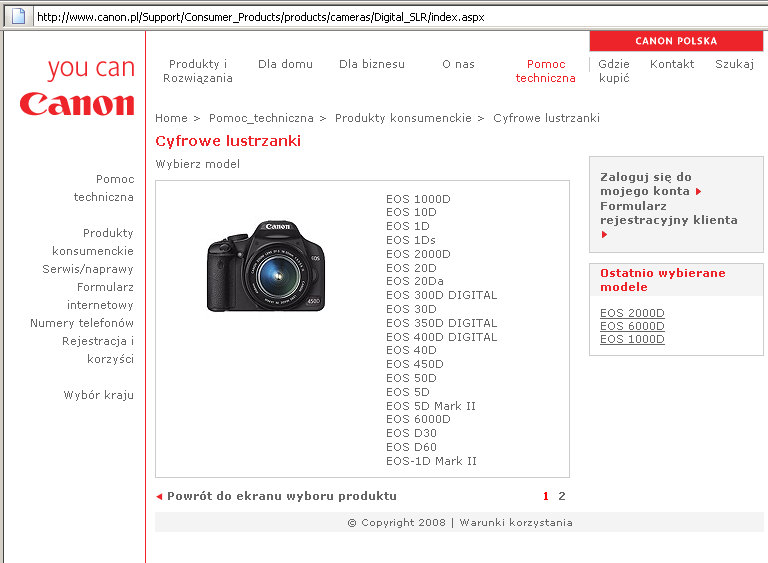Open recently chosen EOS 1000D link
The image size is (768, 563).
pyautogui.click(x=632, y=339)
